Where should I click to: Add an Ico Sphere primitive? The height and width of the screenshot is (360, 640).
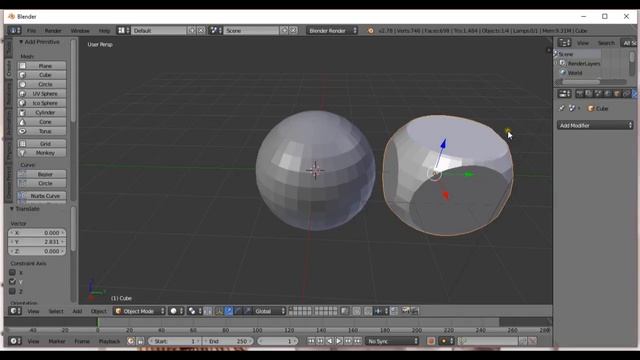(x=42, y=103)
